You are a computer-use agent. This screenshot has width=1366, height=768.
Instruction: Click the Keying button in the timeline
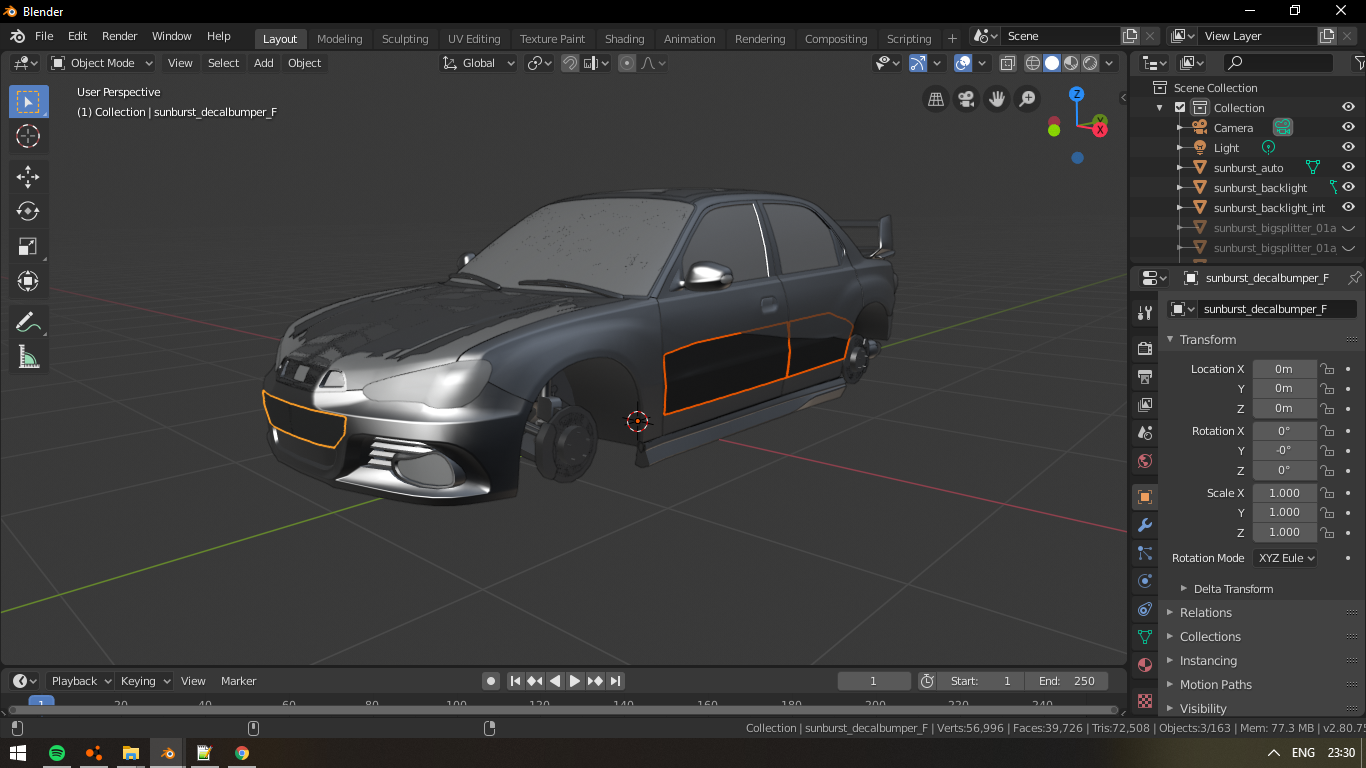[144, 681]
